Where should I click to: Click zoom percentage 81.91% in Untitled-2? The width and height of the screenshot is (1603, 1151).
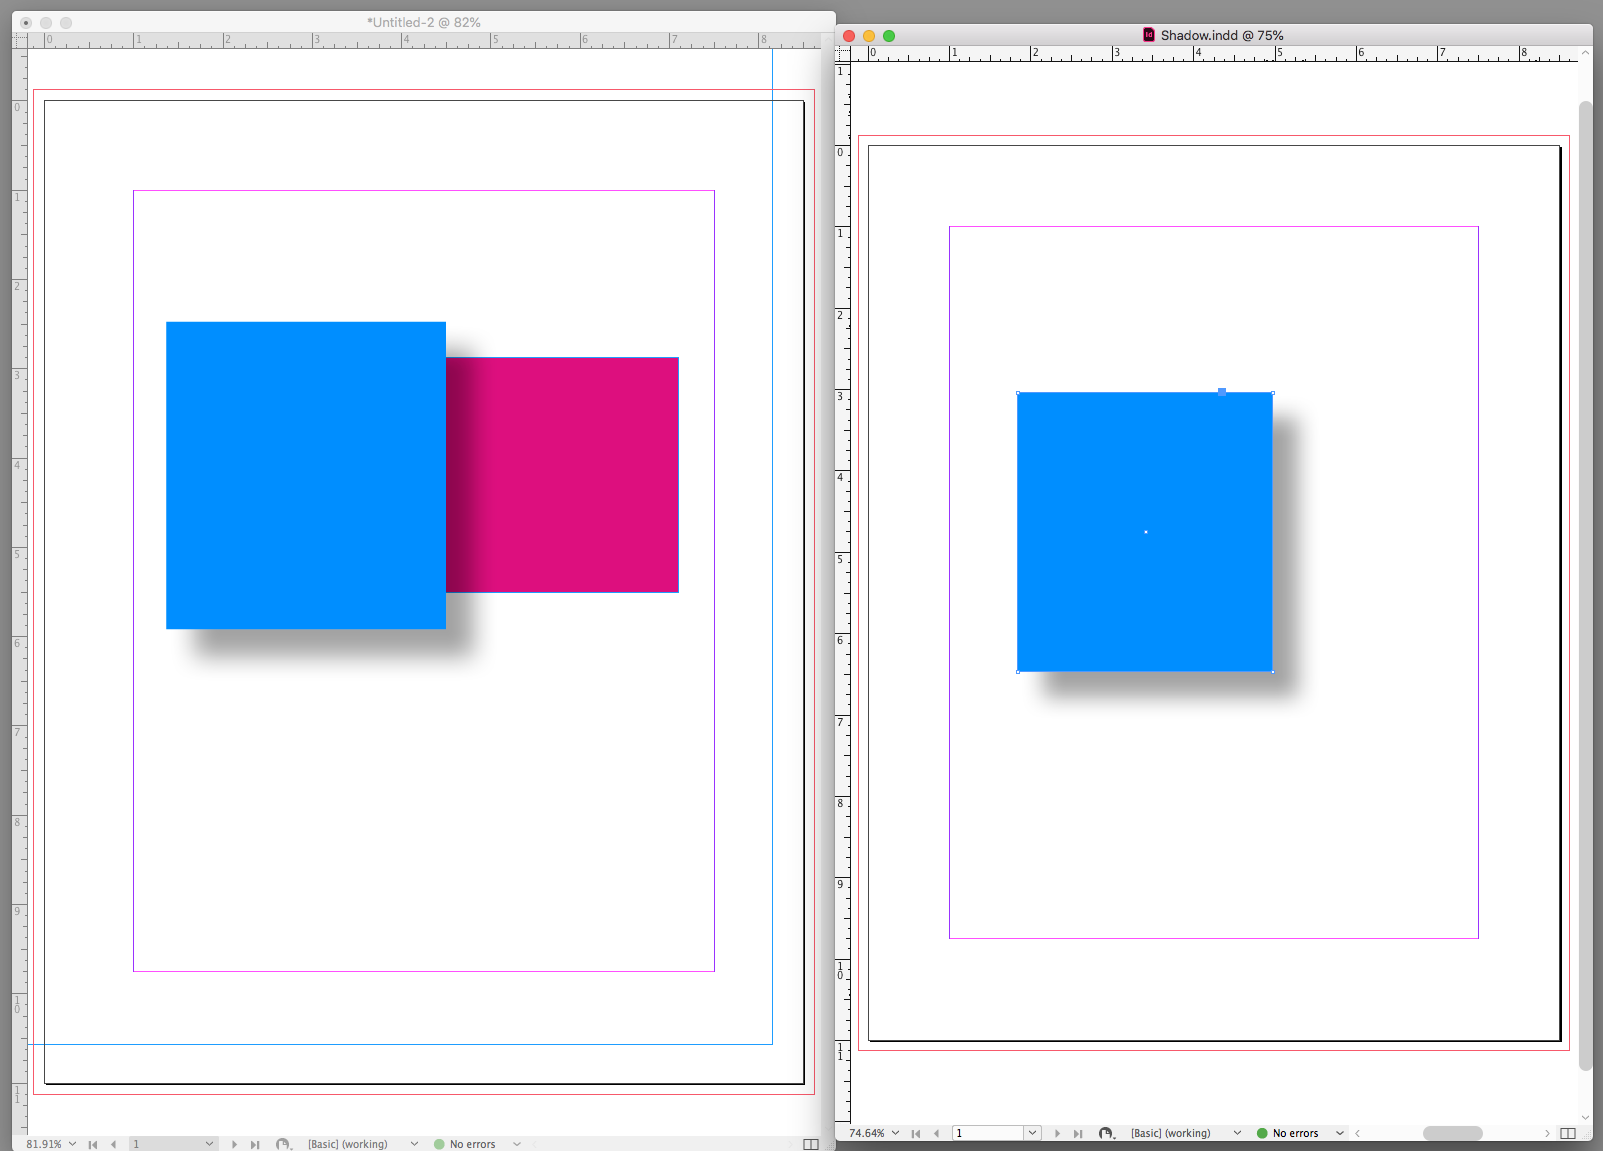tap(44, 1144)
